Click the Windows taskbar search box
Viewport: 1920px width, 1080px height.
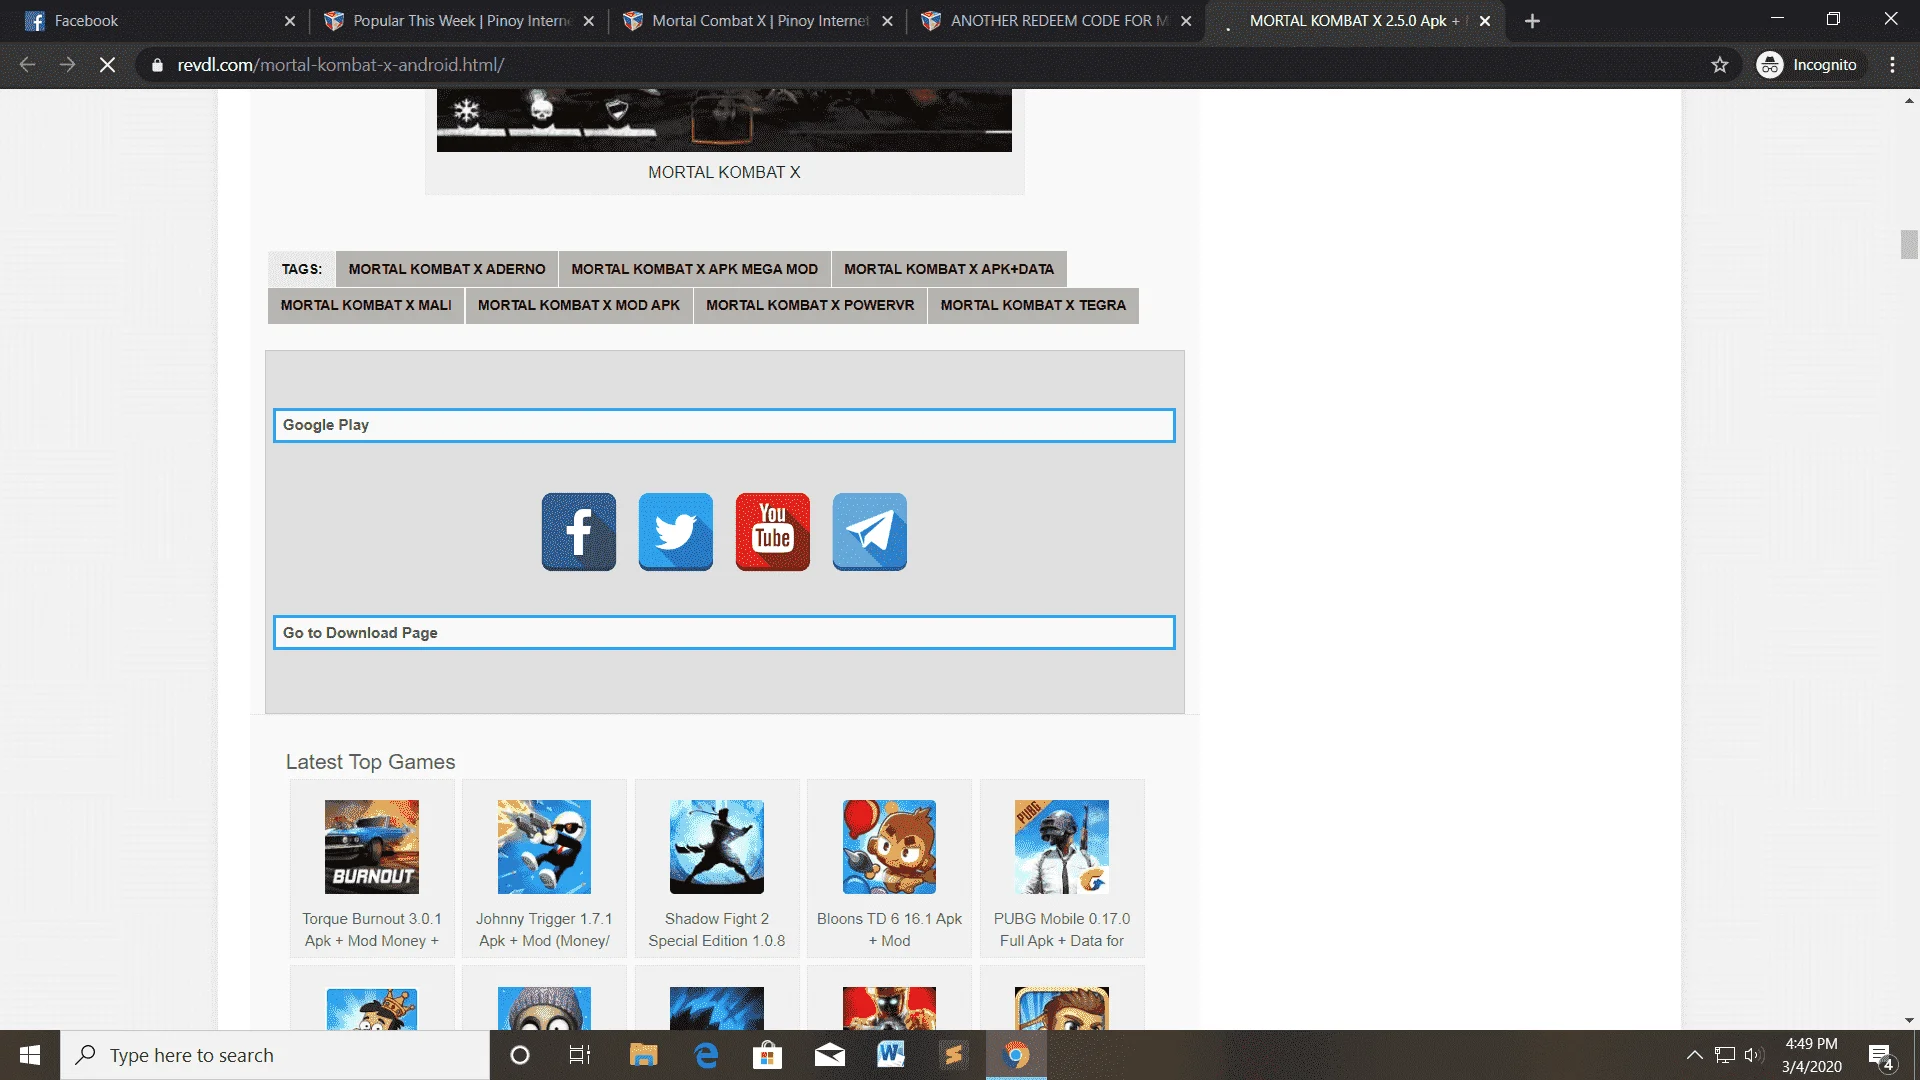pyautogui.click(x=275, y=1055)
